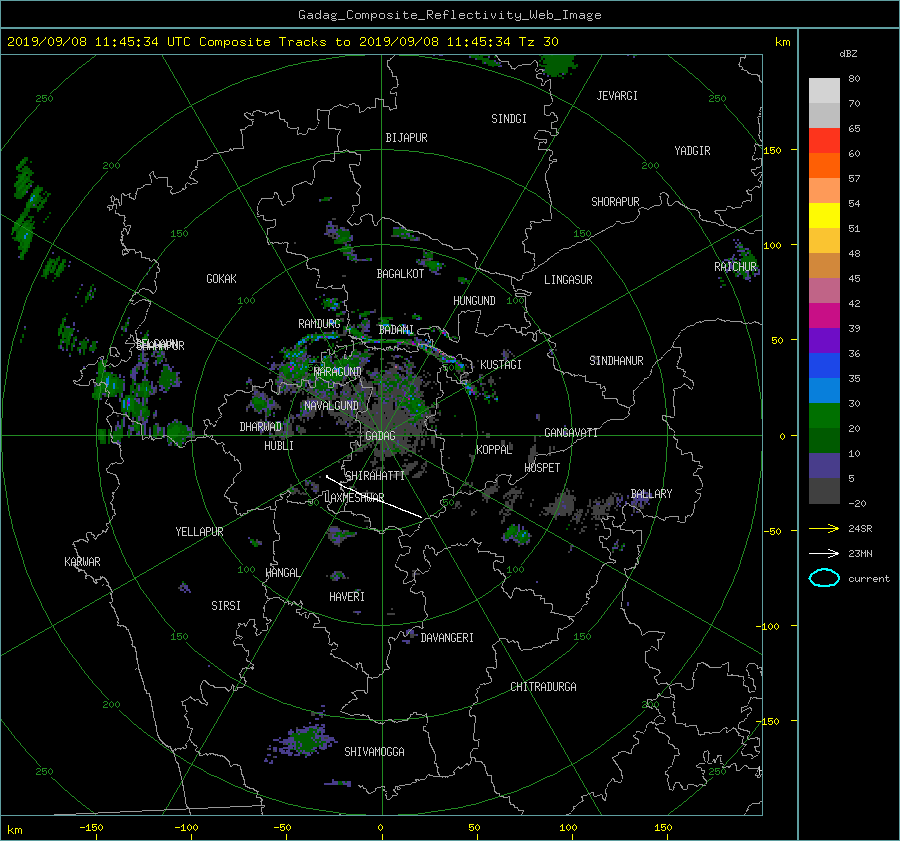
Task: Select the LAXMESHWAR label
Action: pos(354,498)
